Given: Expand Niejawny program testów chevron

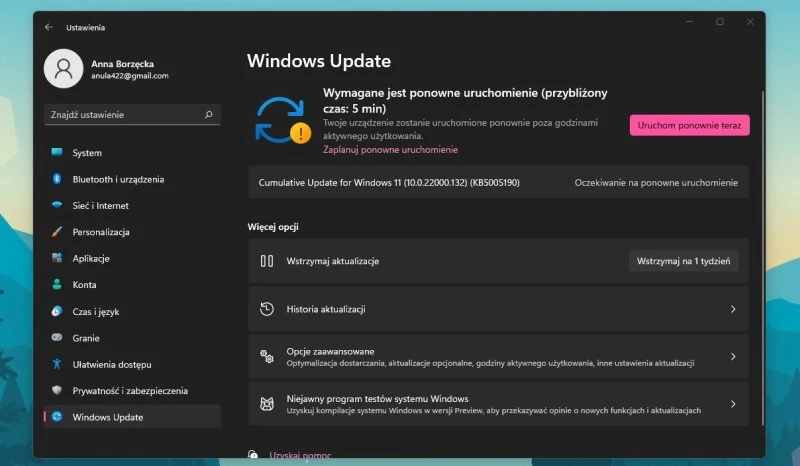Looking at the screenshot, I should pos(733,404).
